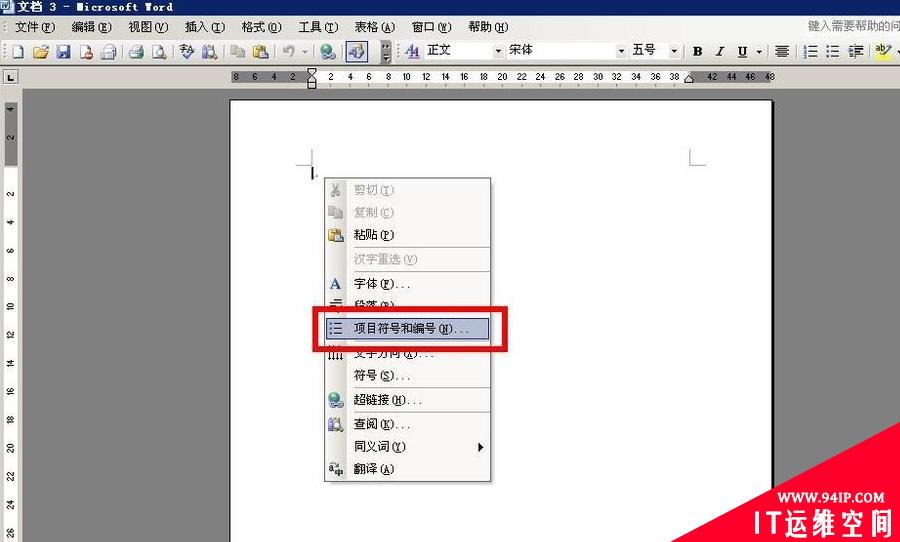Click the indent icon in formatting toolbar

(x=855, y=52)
